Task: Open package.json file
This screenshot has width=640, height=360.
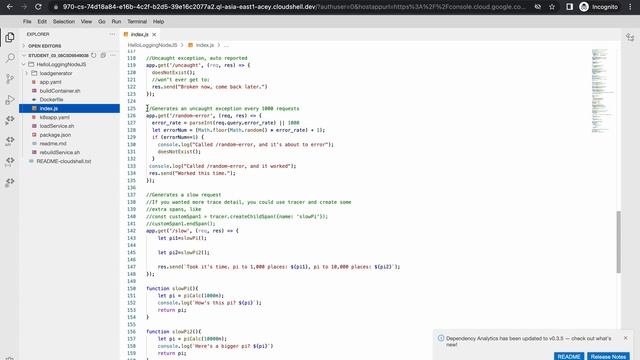Action: 55,135
